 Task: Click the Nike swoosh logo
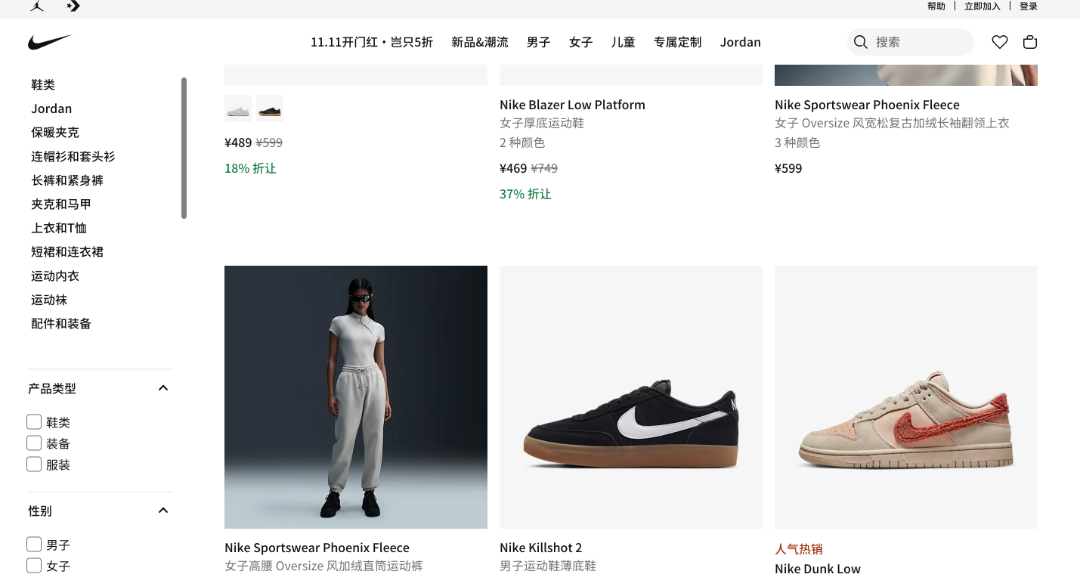pyautogui.click(x=50, y=42)
